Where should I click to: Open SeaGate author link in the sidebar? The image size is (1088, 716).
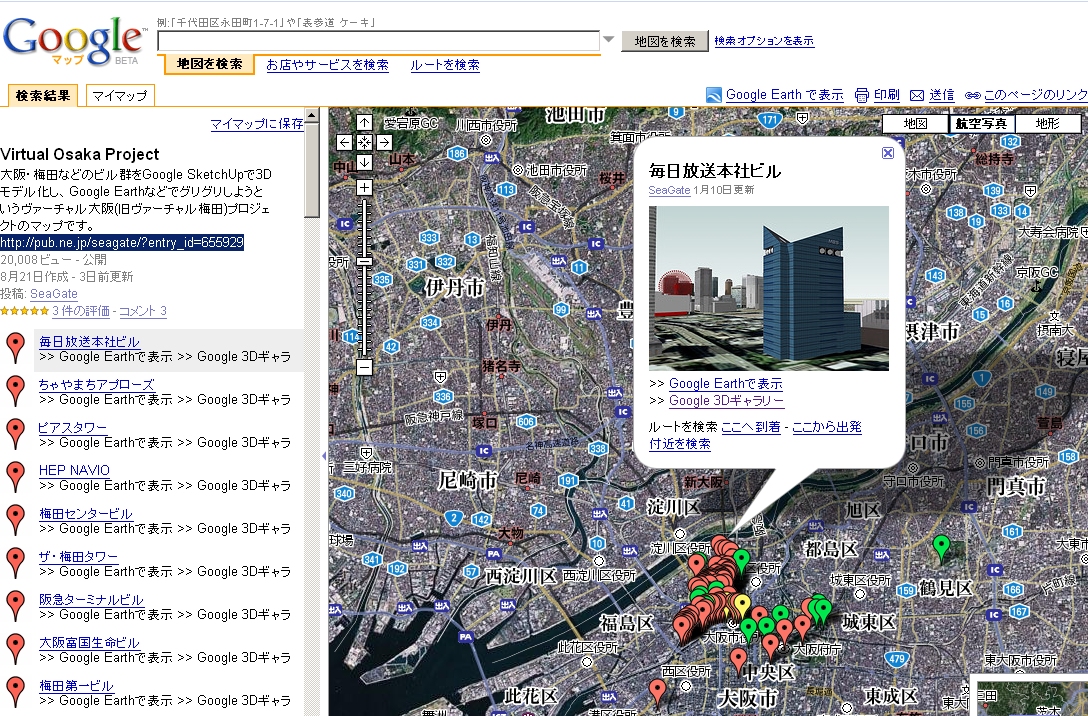click(53, 293)
